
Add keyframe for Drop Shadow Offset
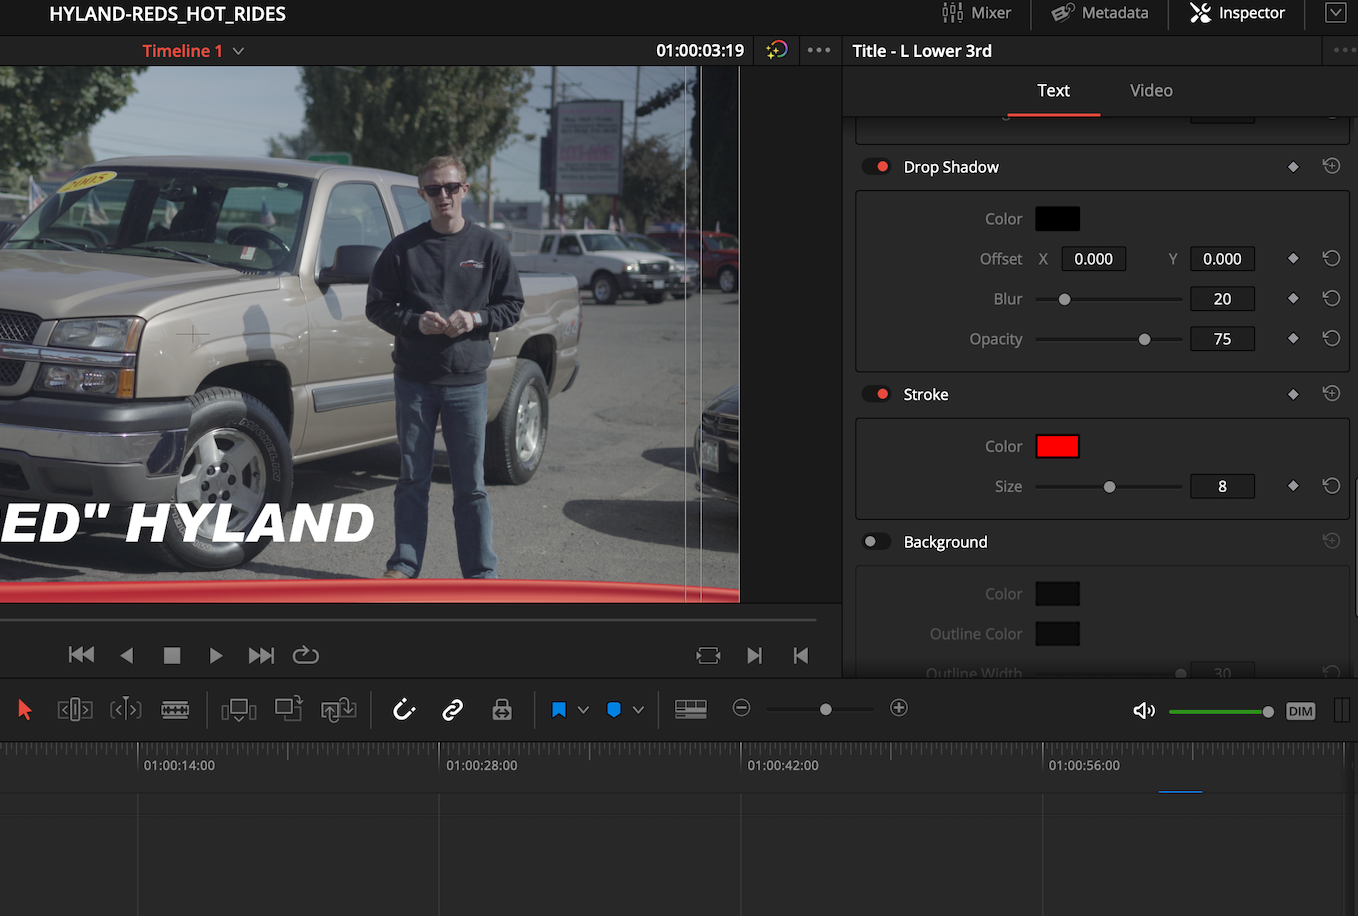coord(1293,259)
